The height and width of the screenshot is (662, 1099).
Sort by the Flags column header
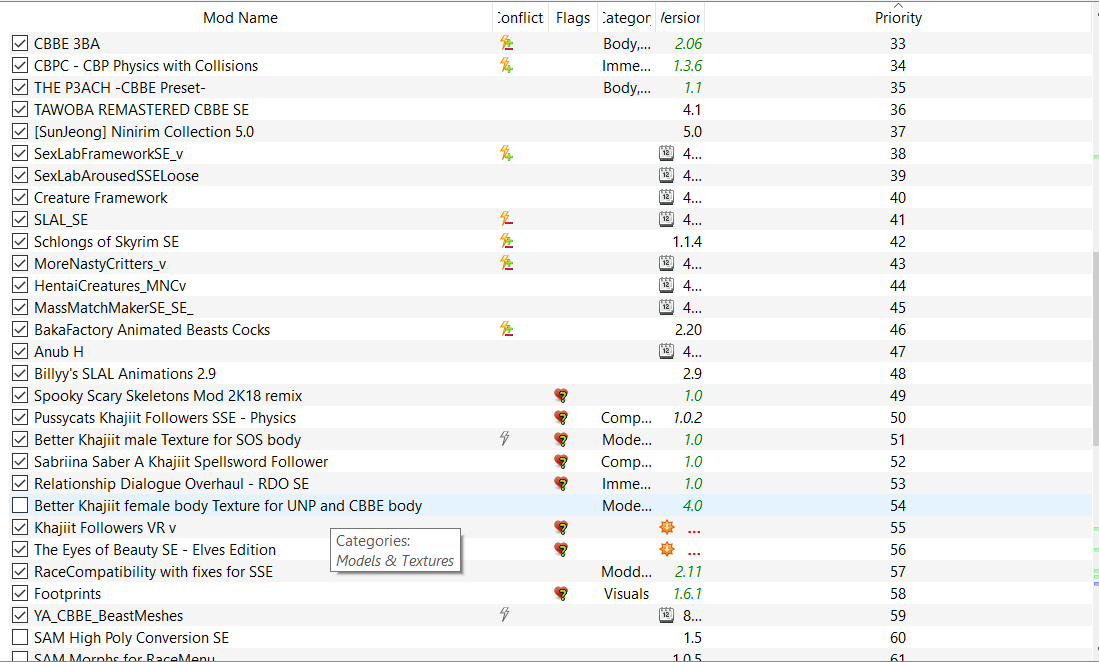click(573, 18)
